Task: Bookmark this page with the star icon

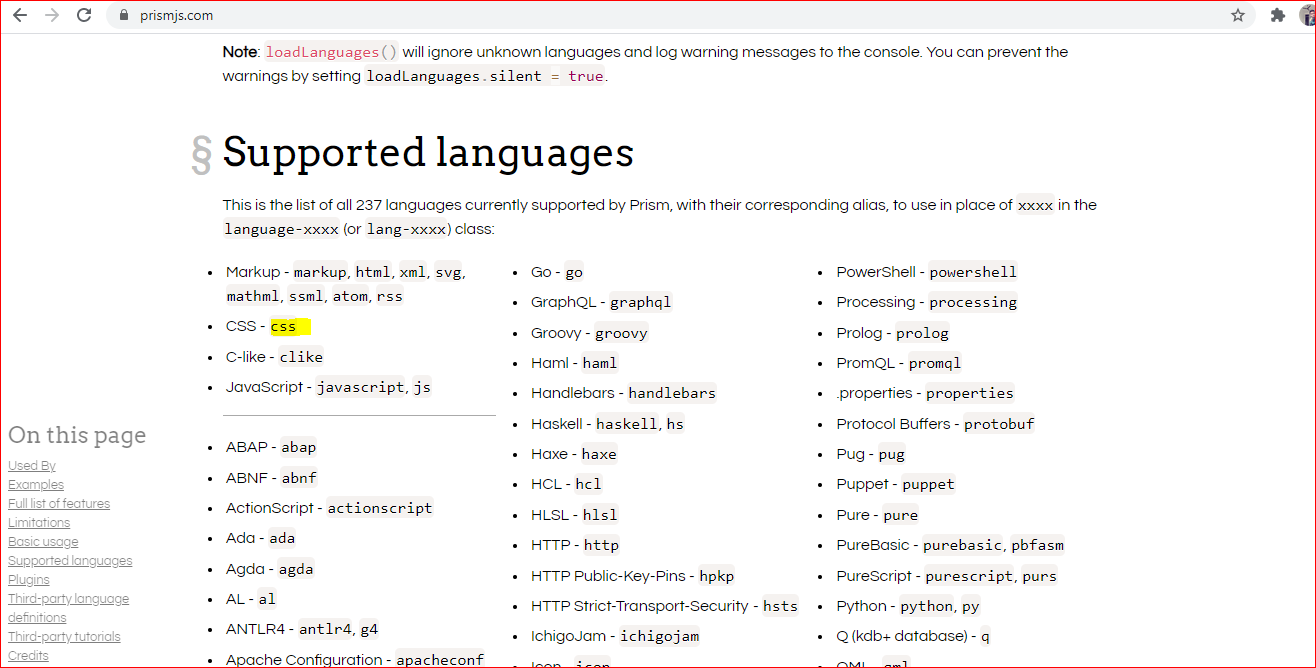Action: point(1238,15)
